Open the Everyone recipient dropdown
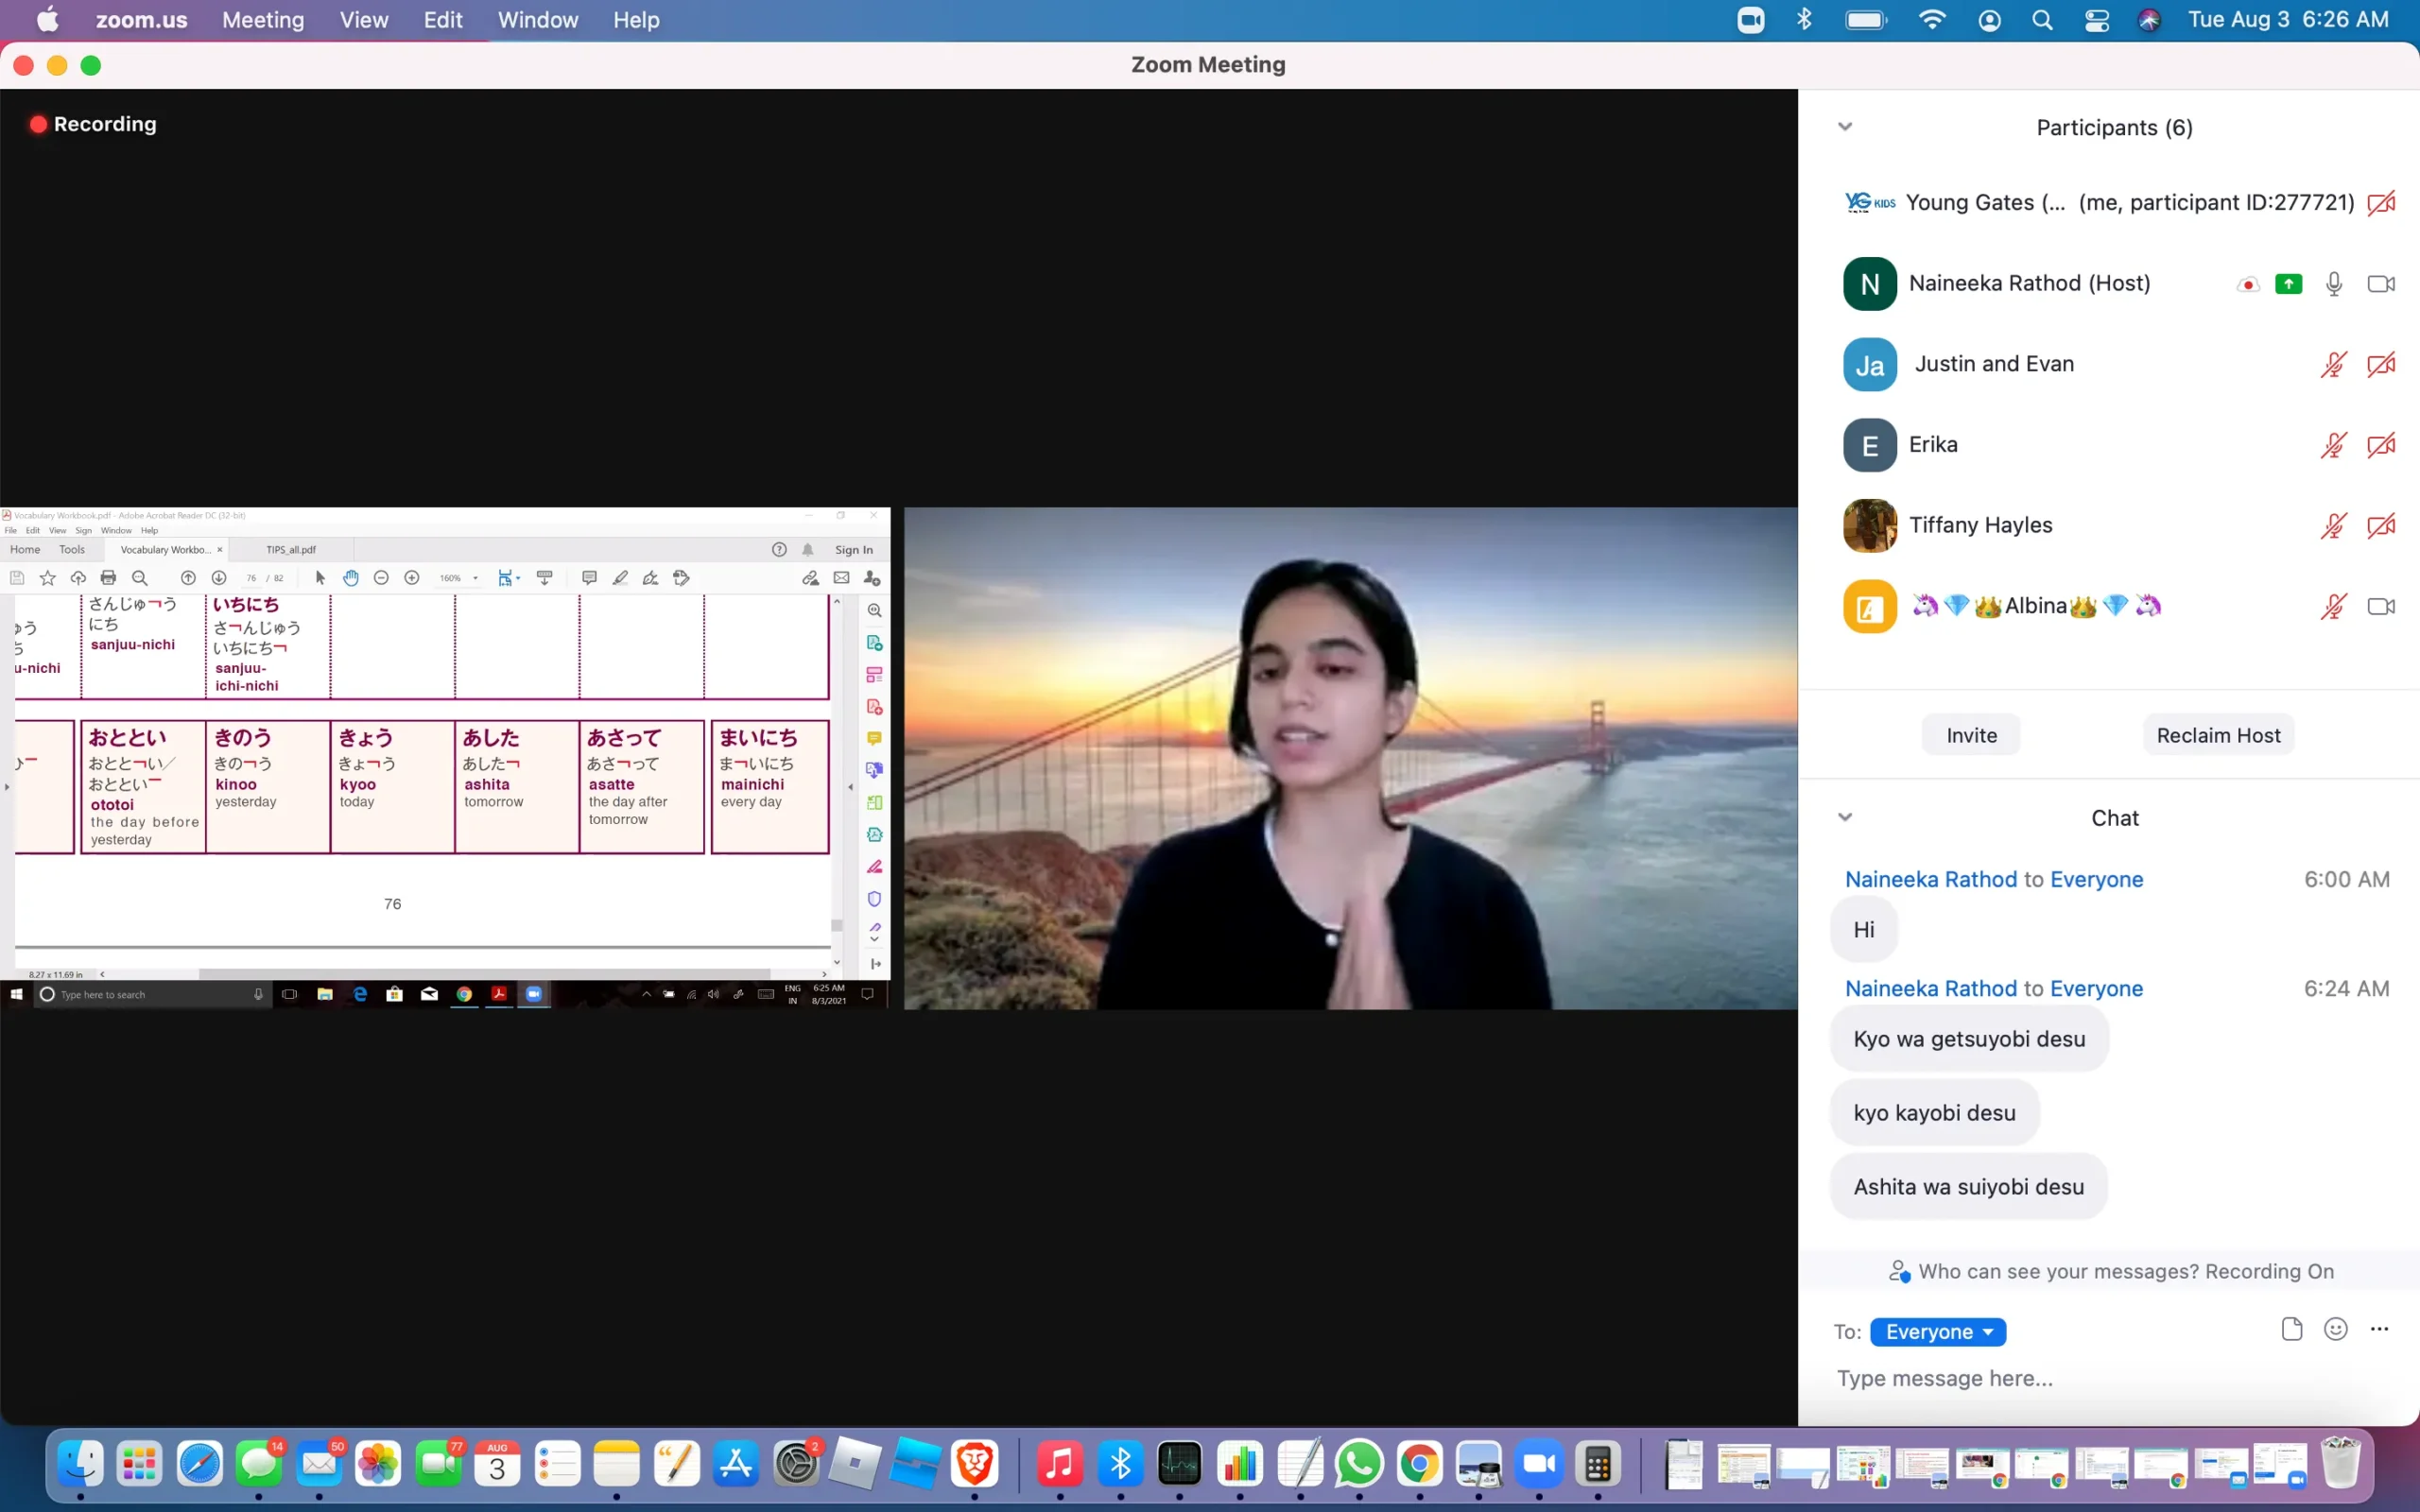Image resolution: width=2420 pixels, height=1512 pixels. pos(1937,1332)
